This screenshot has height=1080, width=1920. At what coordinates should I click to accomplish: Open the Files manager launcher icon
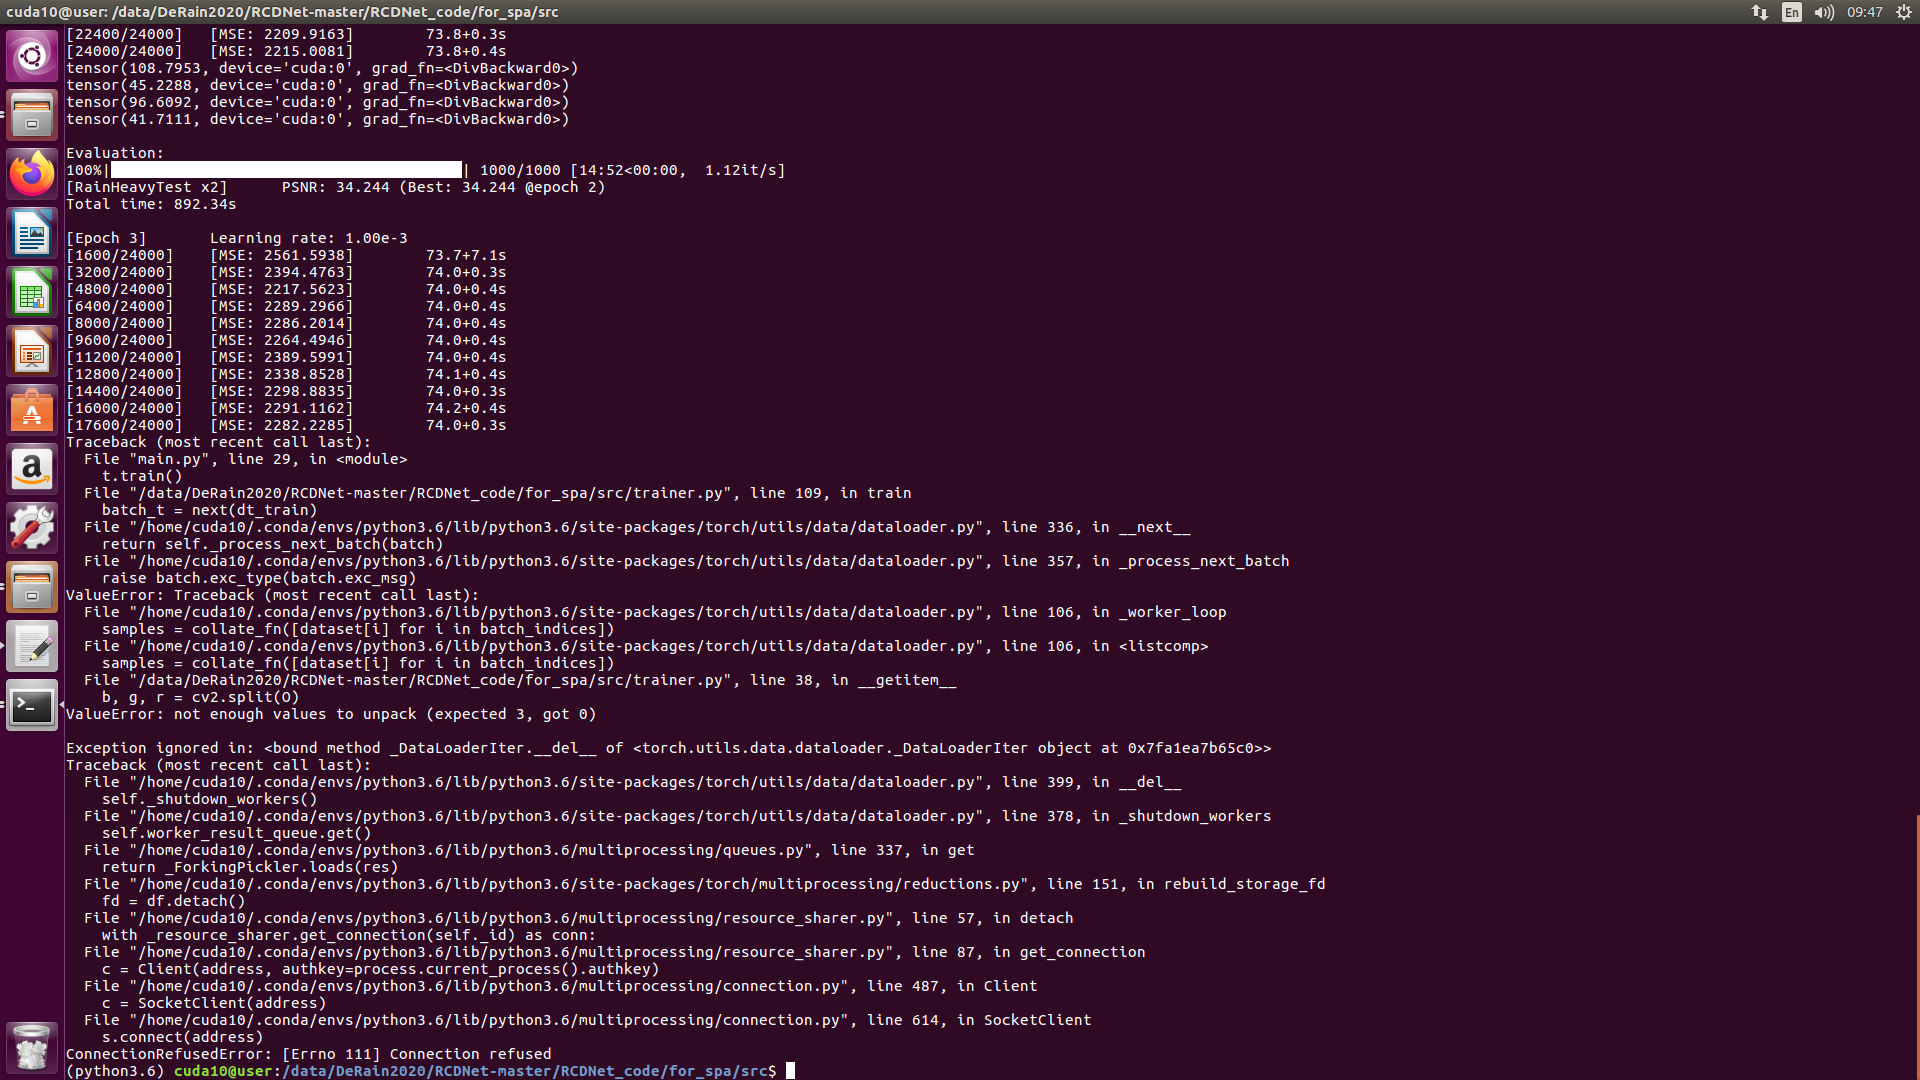click(x=32, y=114)
